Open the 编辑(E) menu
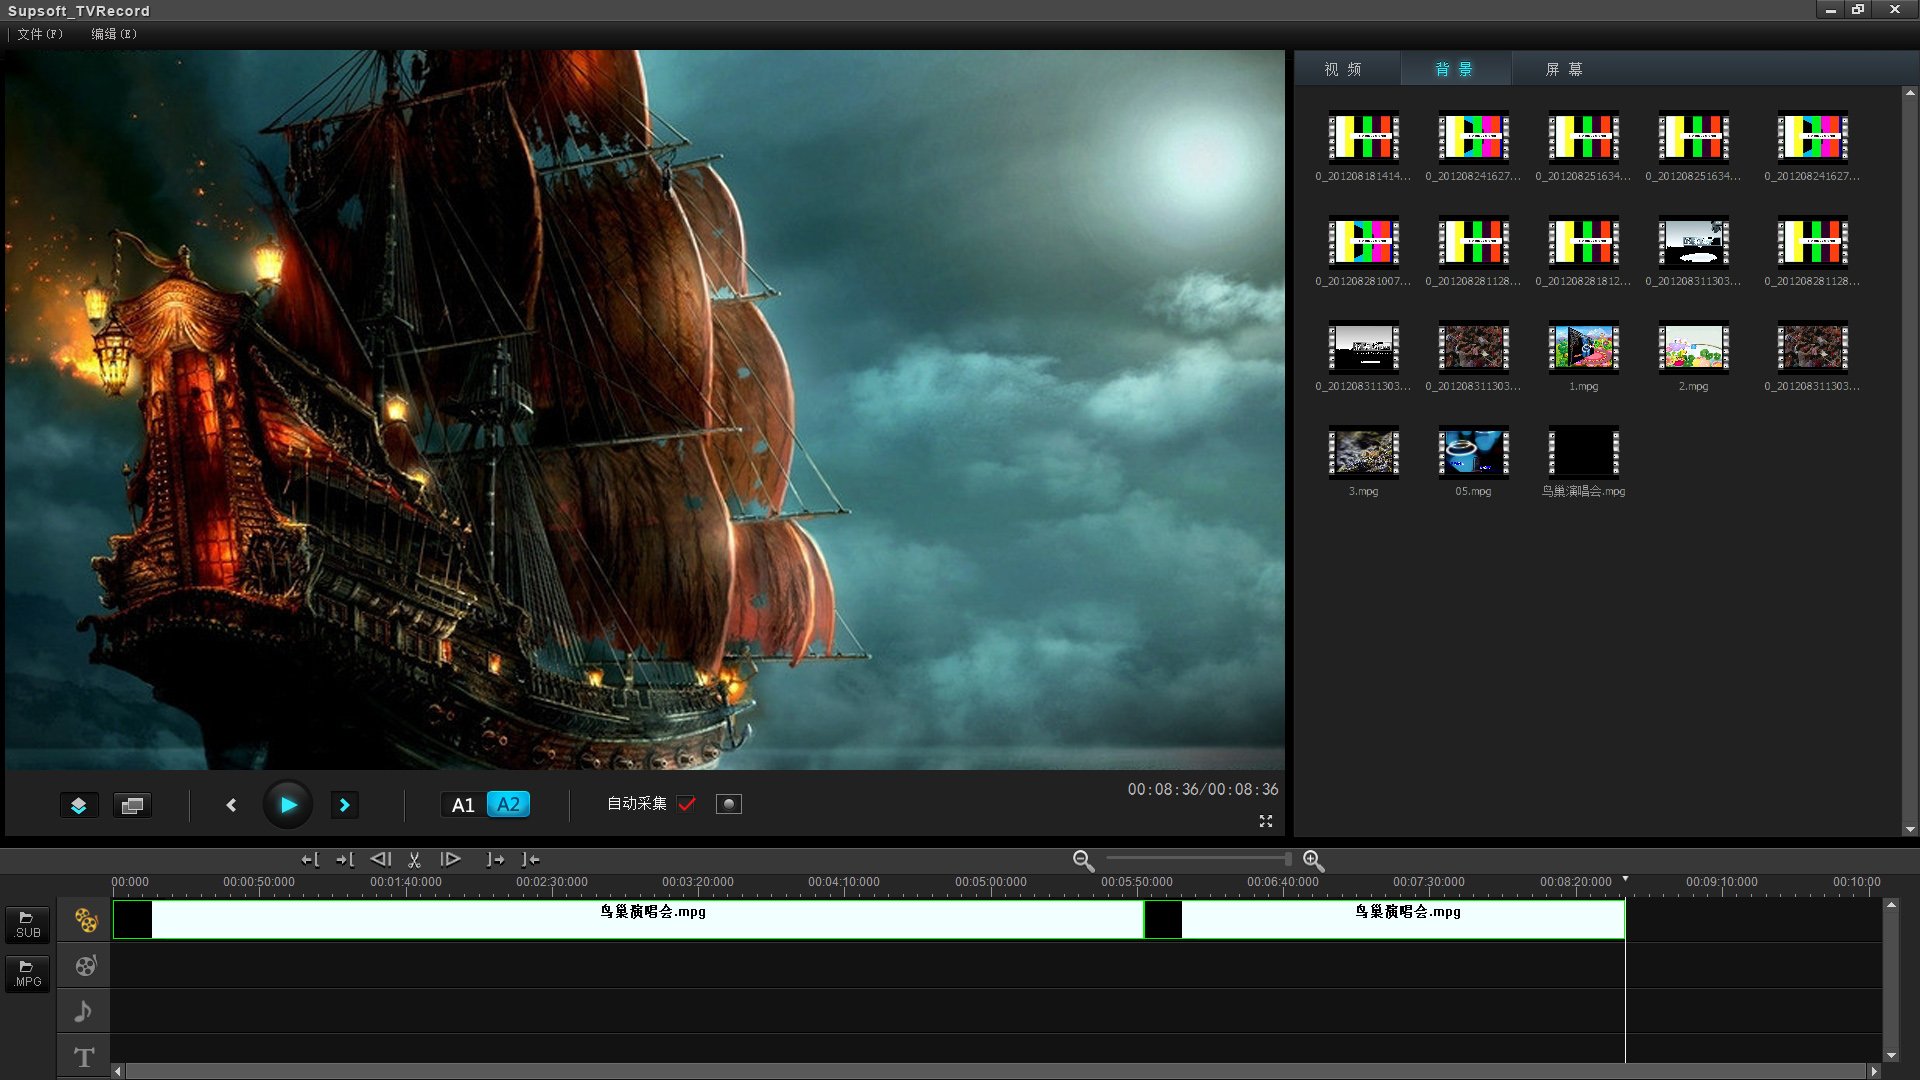Image resolution: width=1920 pixels, height=1080 pixels. coord(114,34)
